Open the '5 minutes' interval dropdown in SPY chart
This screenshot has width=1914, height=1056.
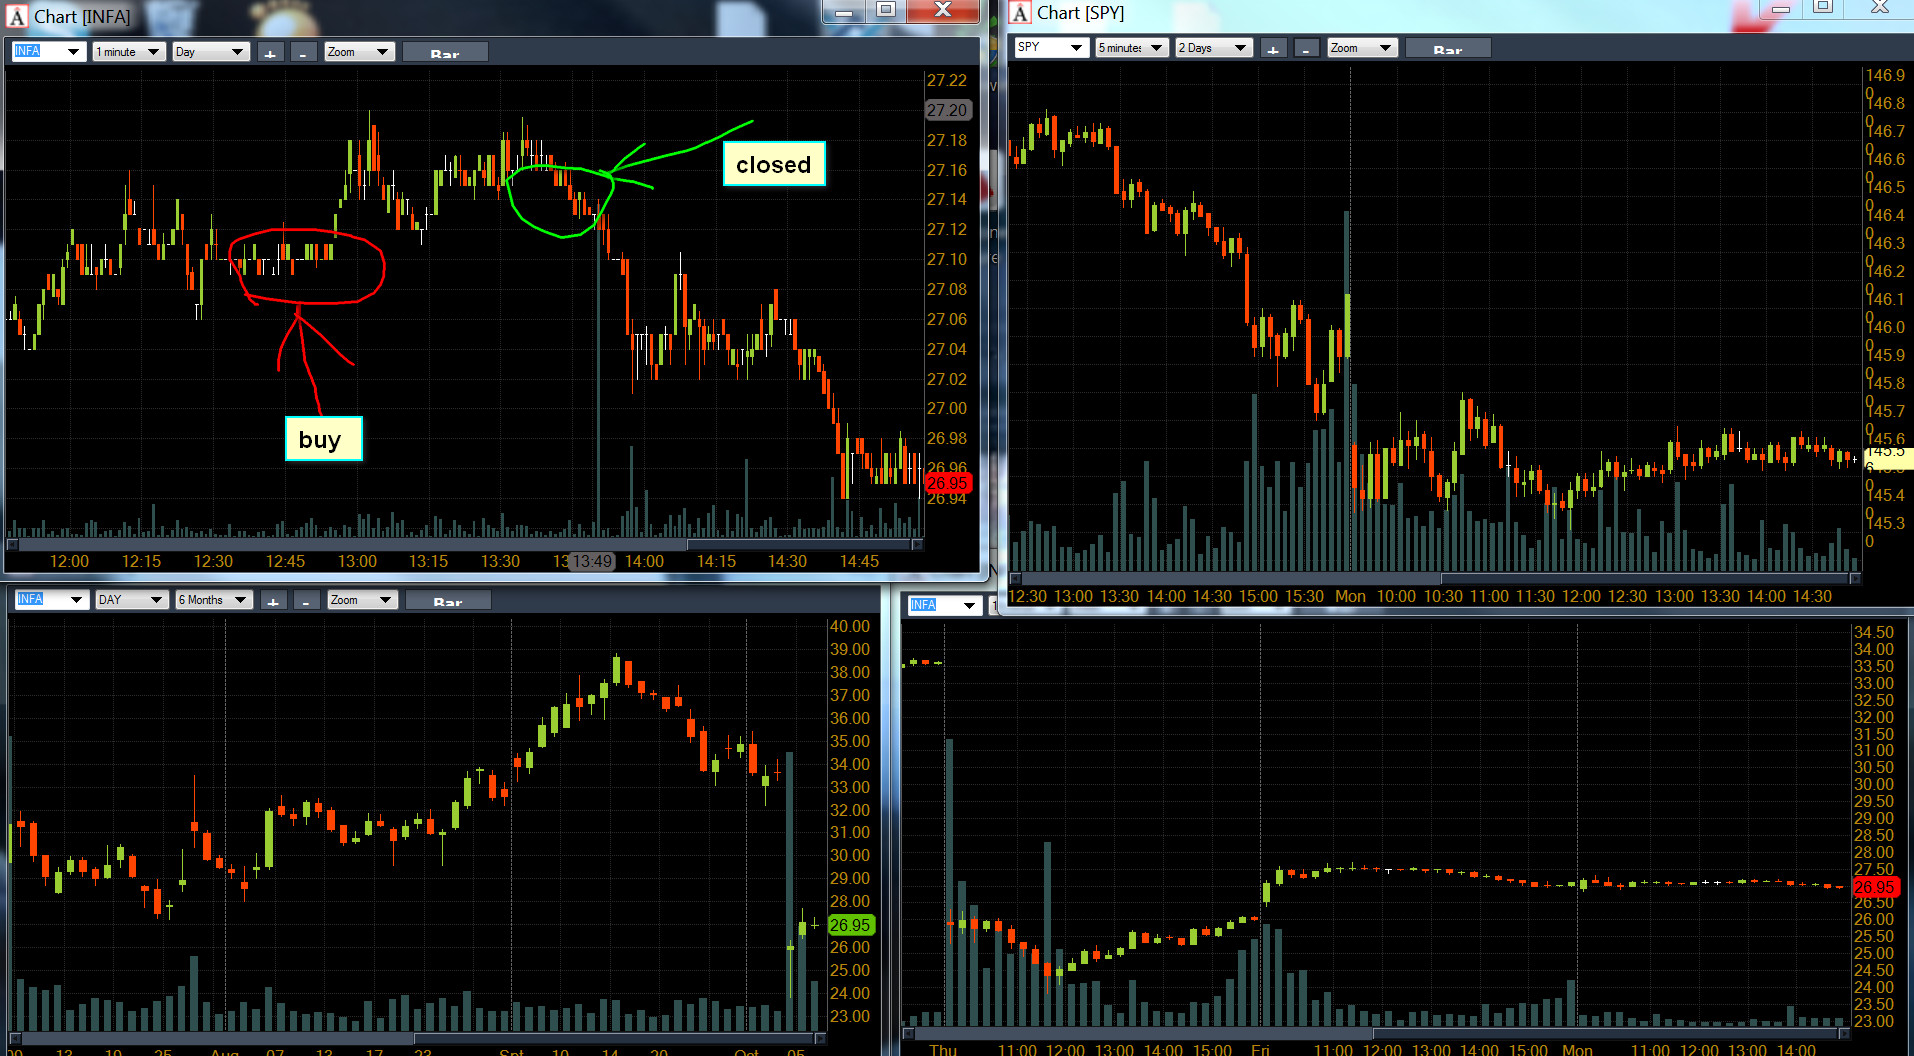click(x=1132, y=48)
